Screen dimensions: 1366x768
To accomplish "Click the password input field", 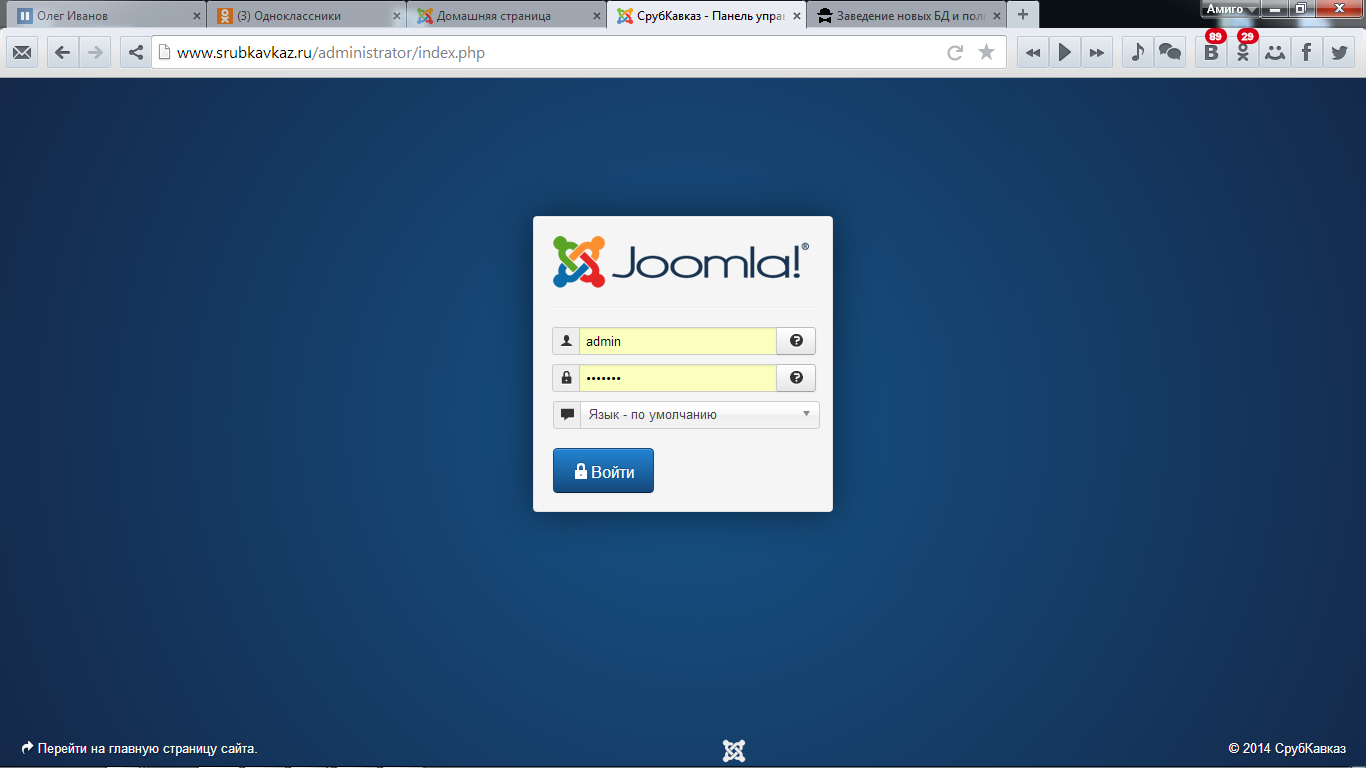I will coord(678,378).
